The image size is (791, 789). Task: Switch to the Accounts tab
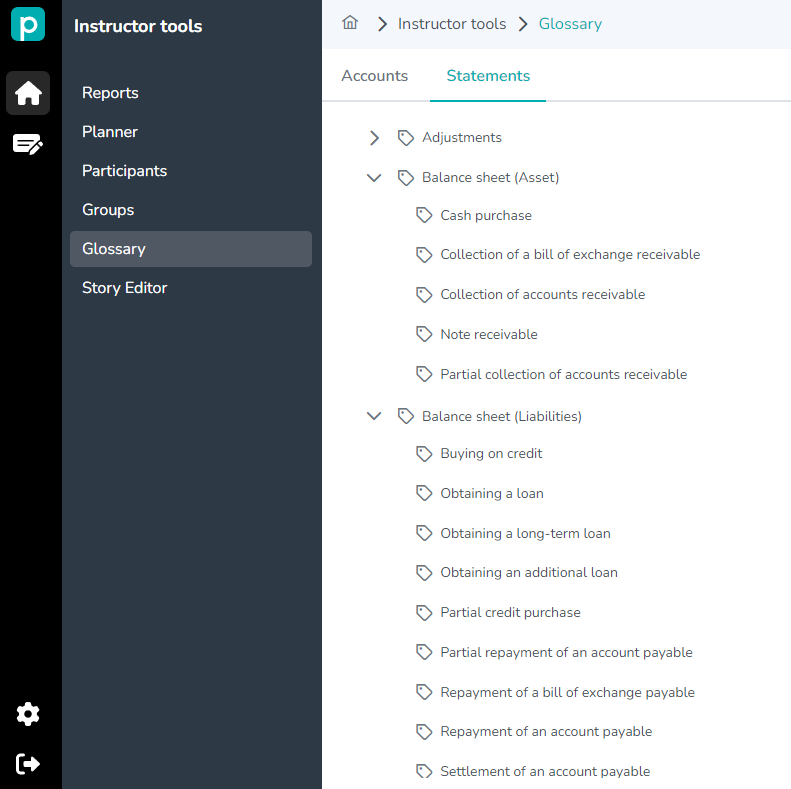coord(375,76)
